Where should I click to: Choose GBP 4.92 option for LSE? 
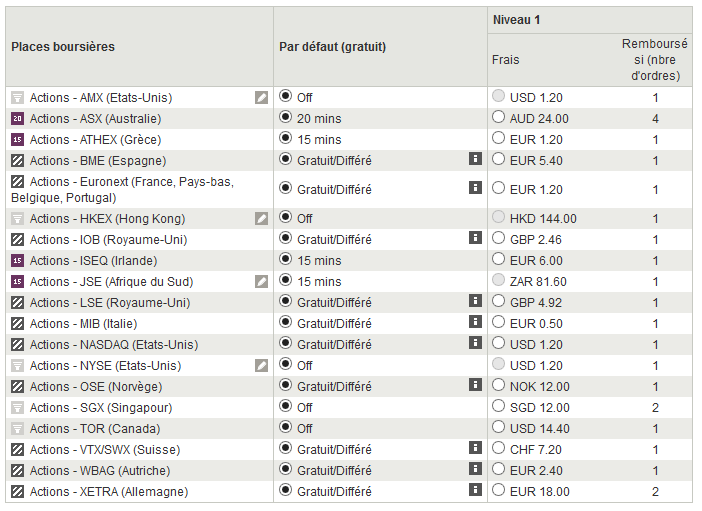coord(500,302)
